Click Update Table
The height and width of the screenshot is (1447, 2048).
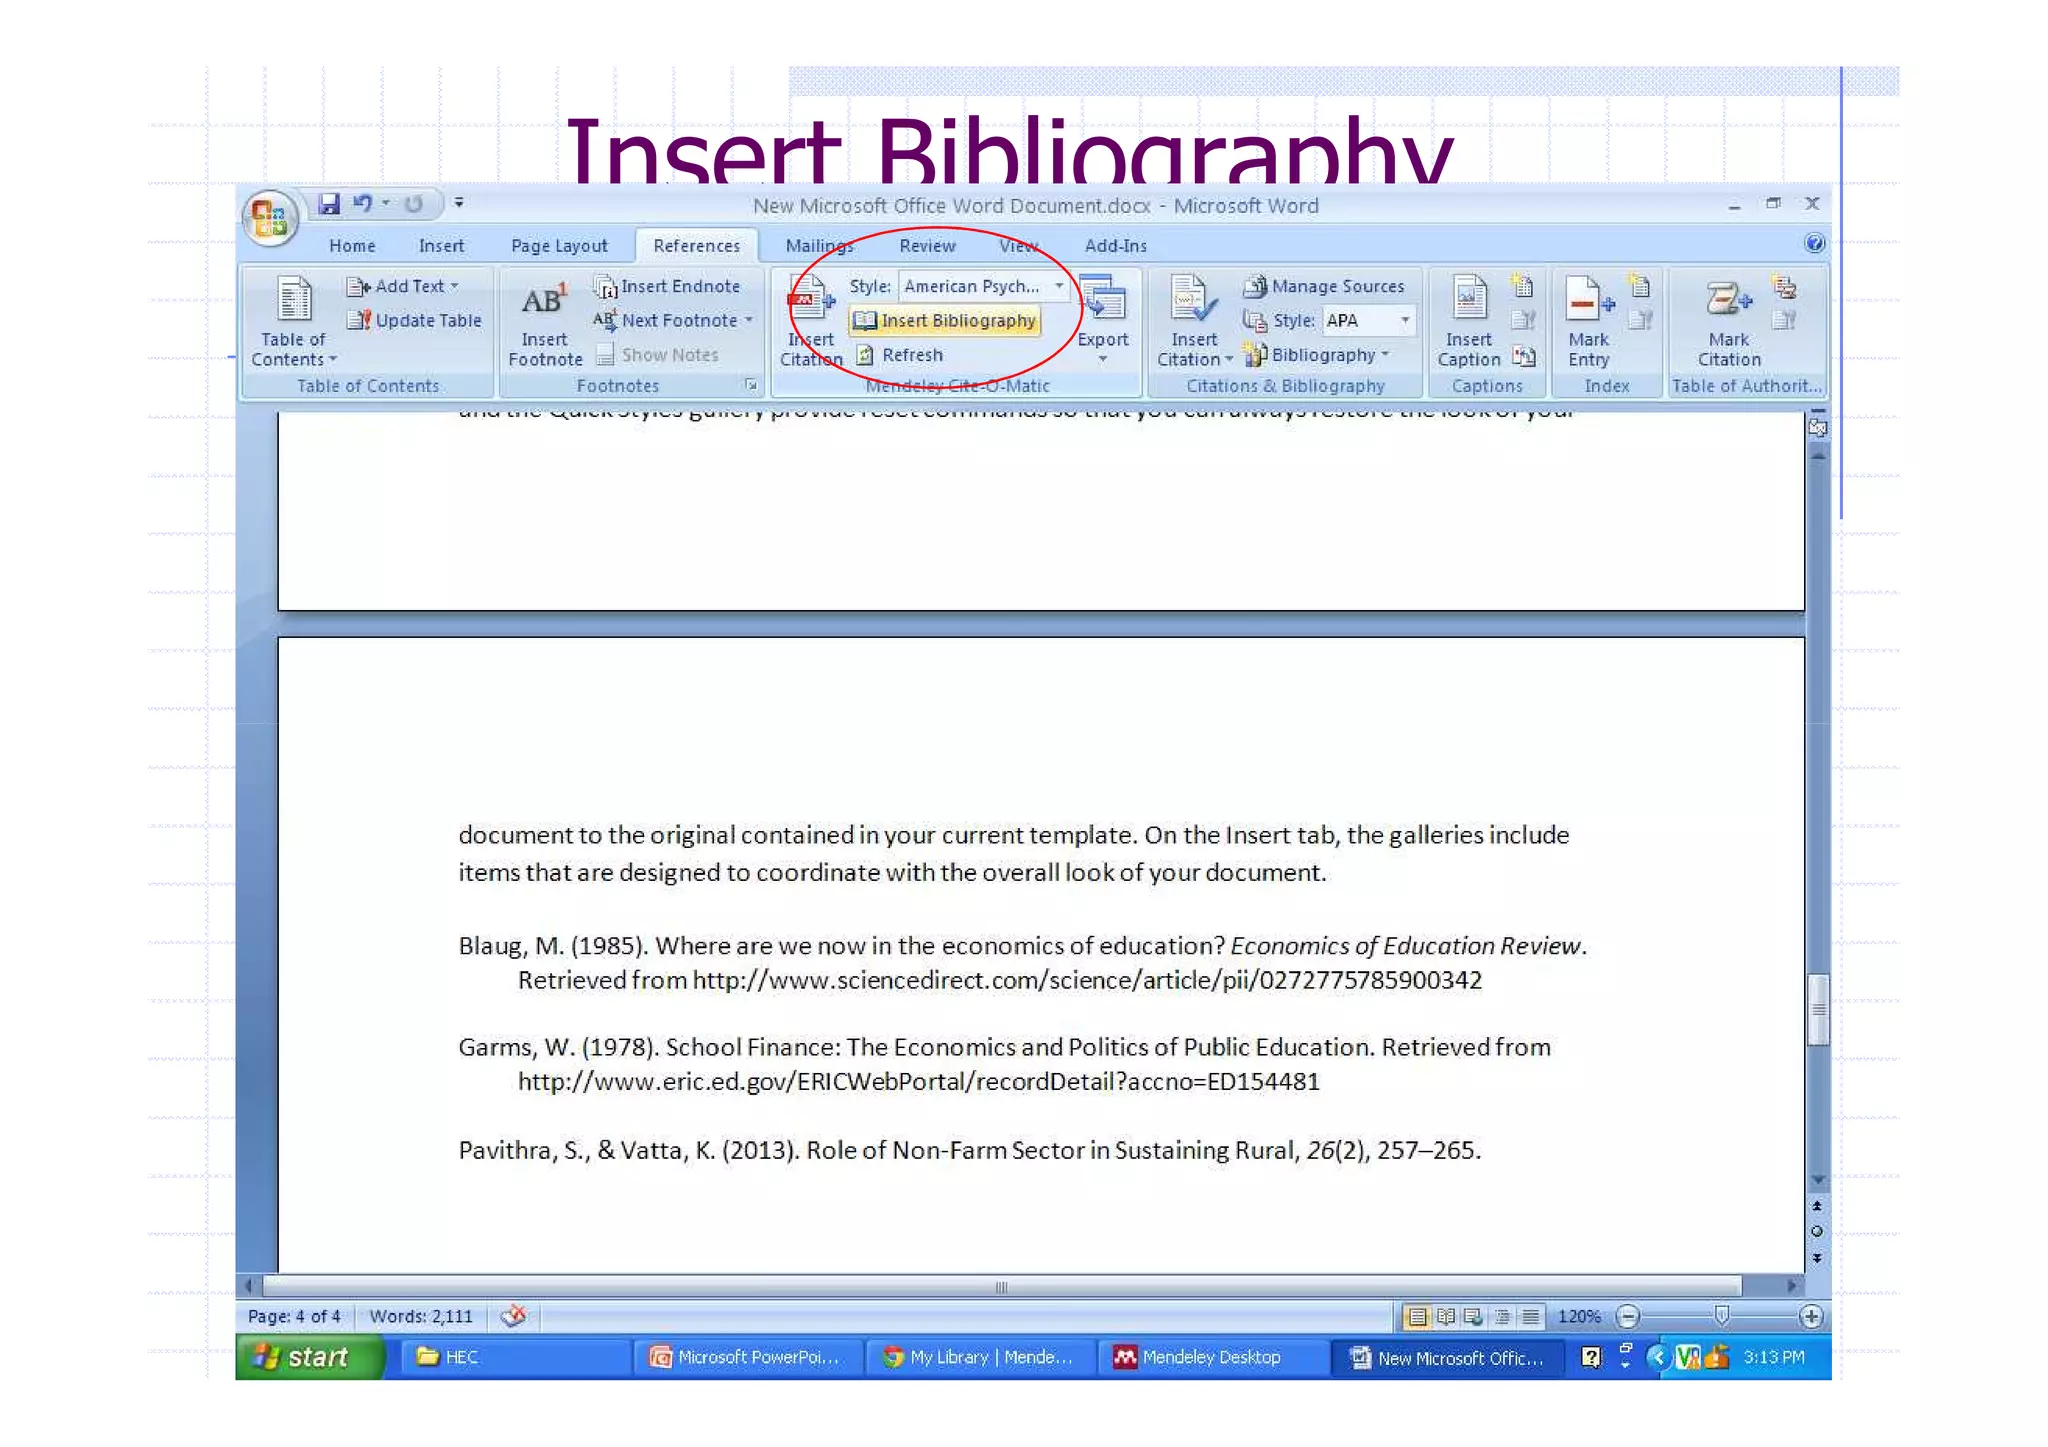(414, 320)
